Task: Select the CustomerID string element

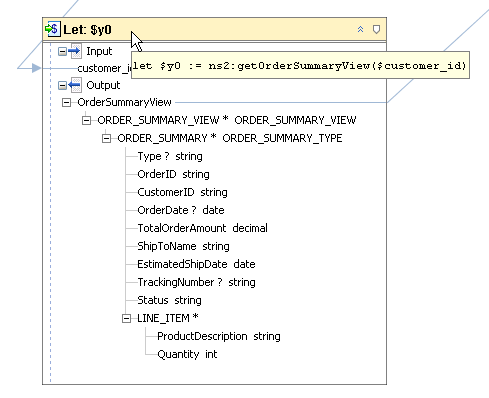Action: point(182,192)
